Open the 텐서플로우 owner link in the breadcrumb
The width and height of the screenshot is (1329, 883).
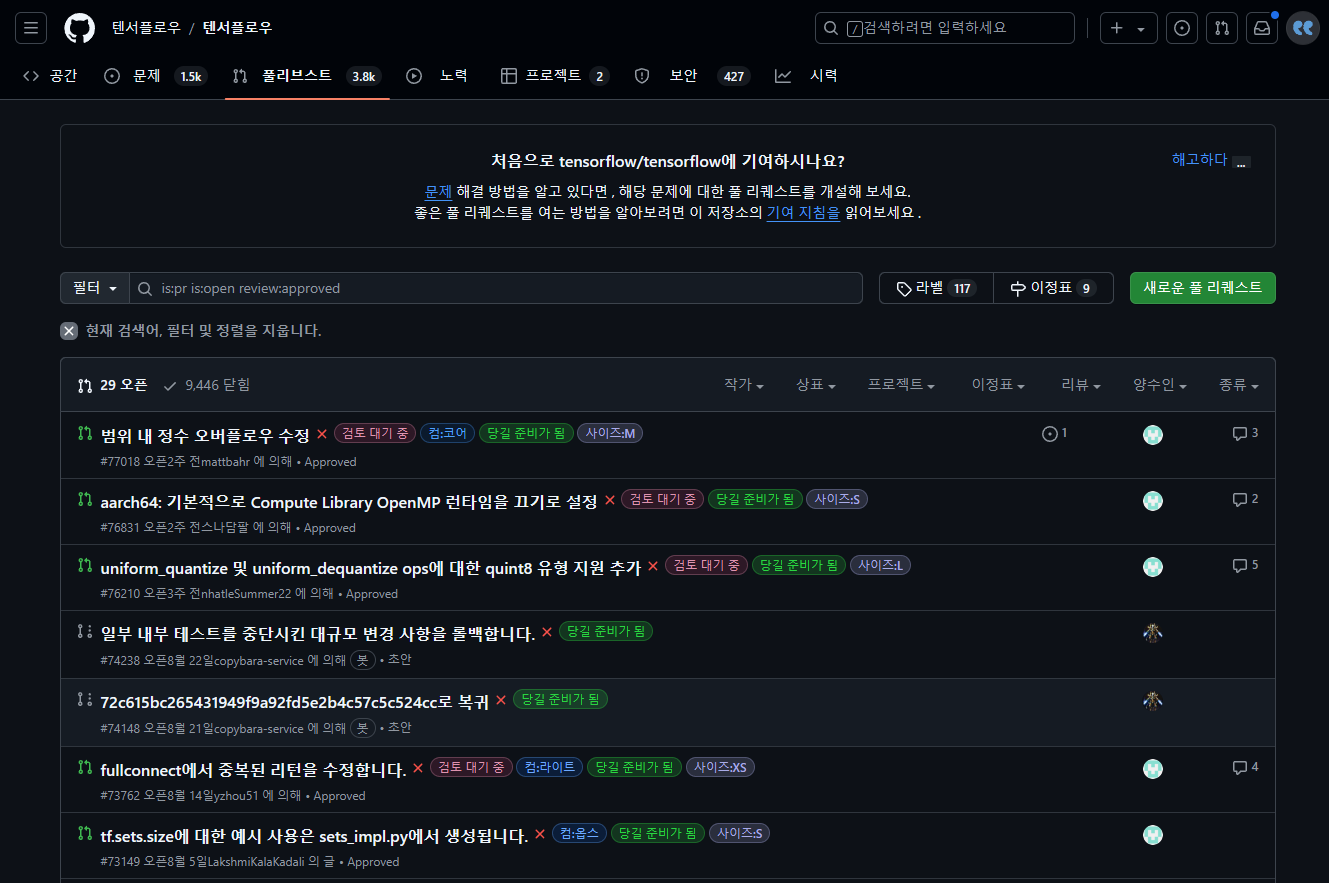146,28
